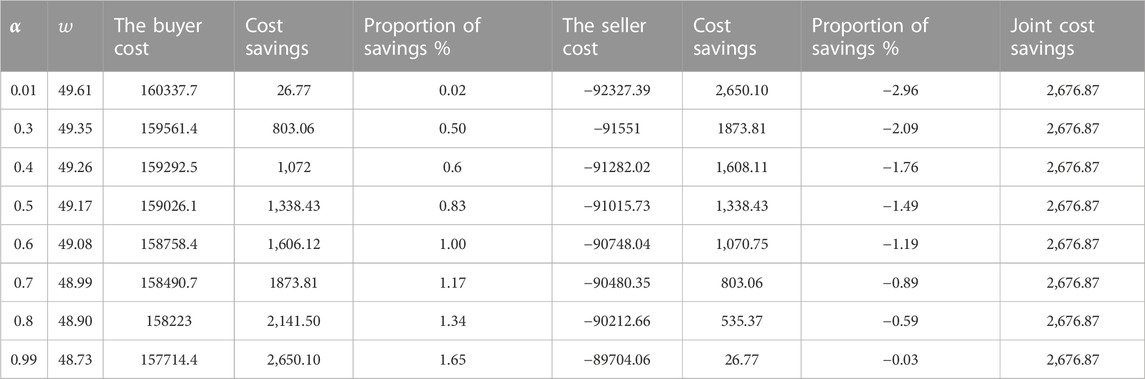The width and height of the screenshot is (1145, 379).
Task: Click the w column header
Action: coord(75,37)
